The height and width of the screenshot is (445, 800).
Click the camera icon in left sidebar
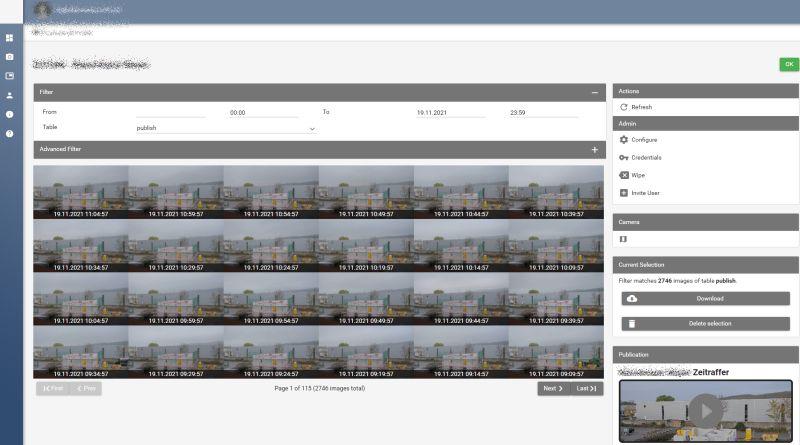[x=9, y=57]
